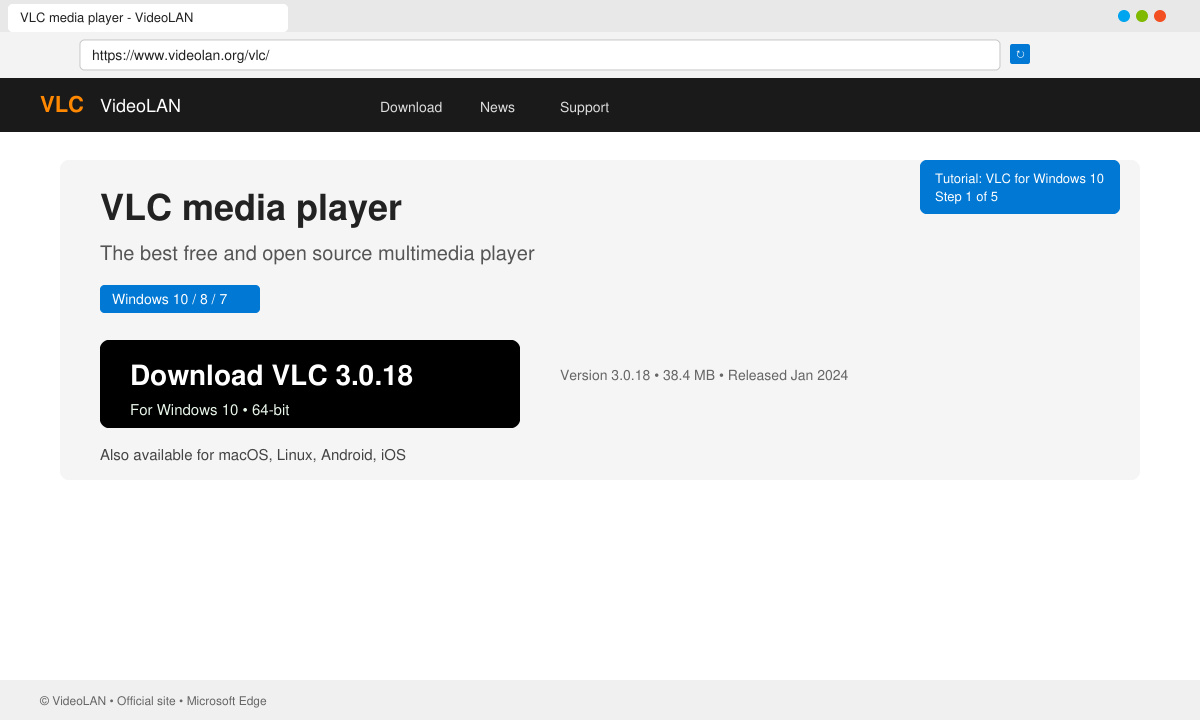The width and height of the screenshot is (1200, 720).
Task: Click the green window control dot
Action: 1142,16
